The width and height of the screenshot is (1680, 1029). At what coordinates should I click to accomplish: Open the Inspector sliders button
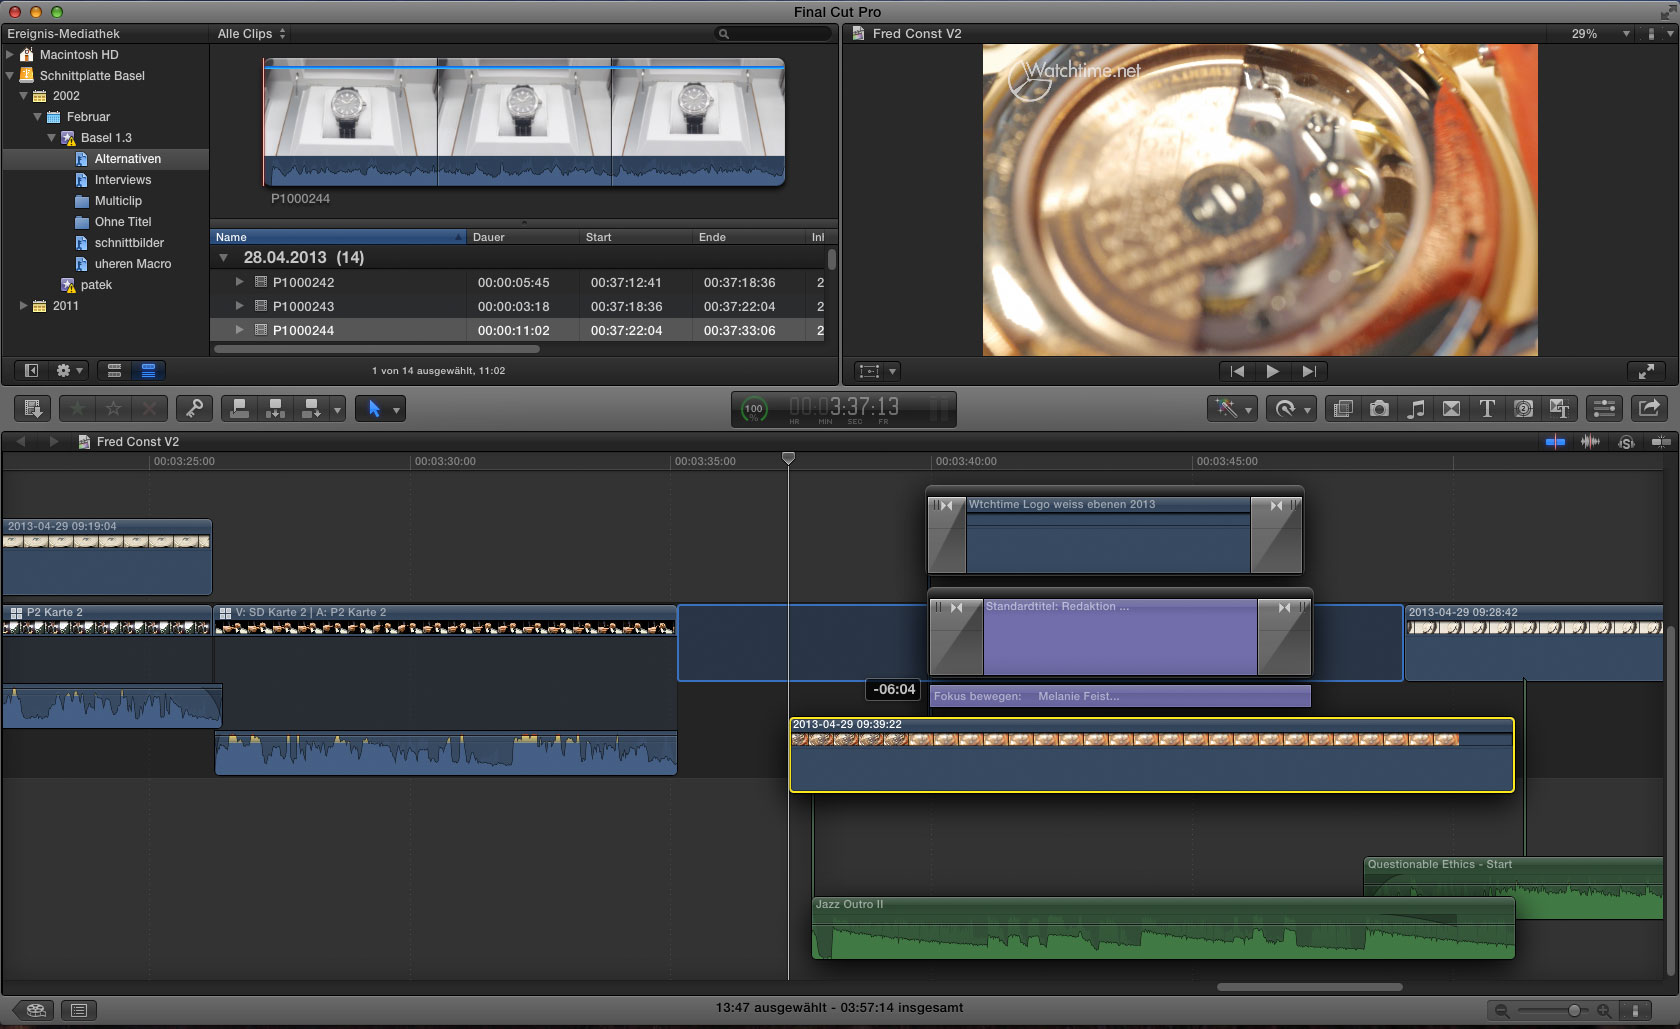1604,408
